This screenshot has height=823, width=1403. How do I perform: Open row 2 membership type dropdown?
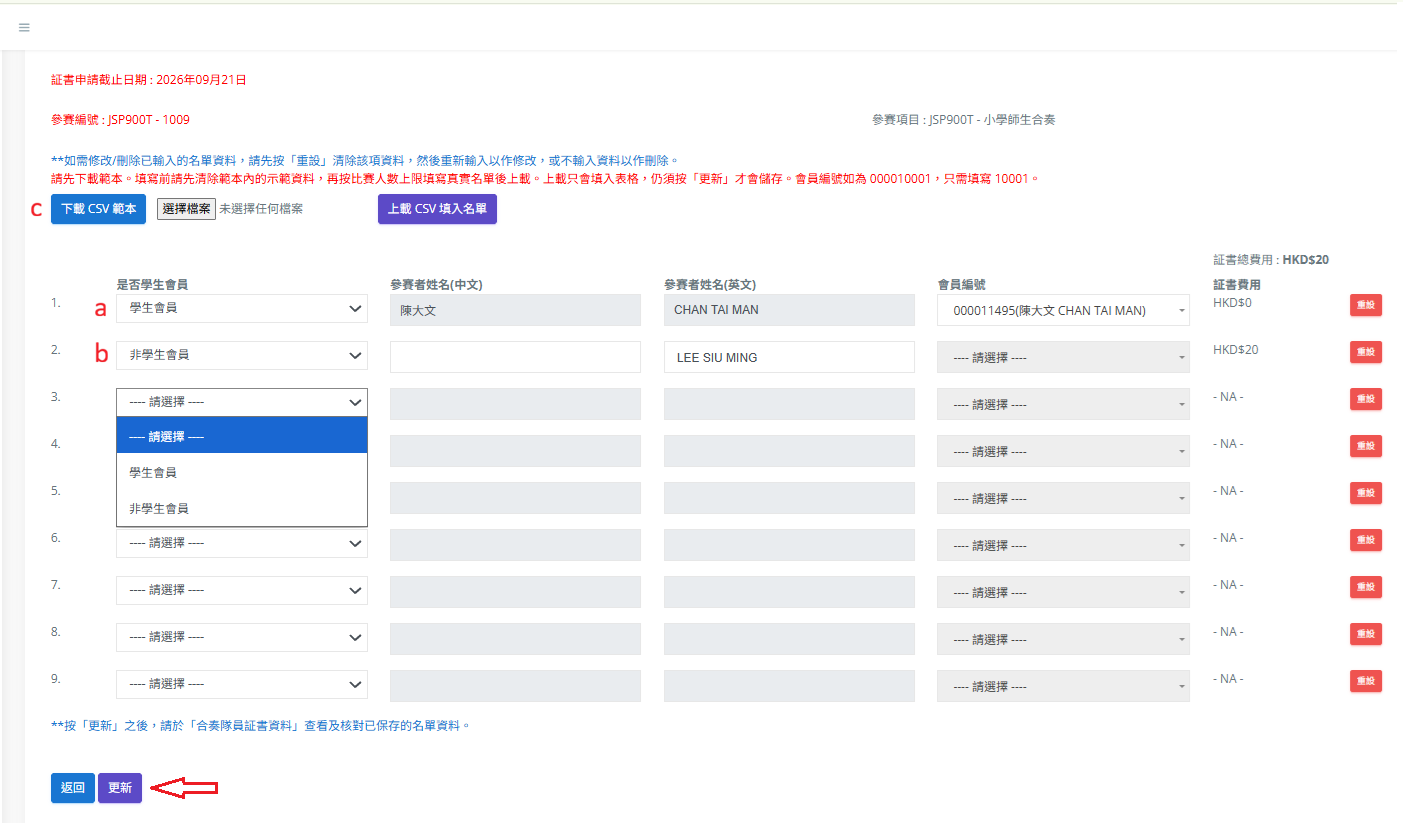point(242,355)
